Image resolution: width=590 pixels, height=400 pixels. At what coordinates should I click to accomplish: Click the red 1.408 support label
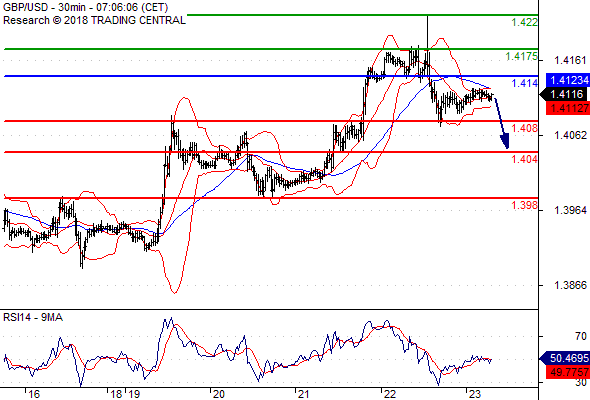click(525, 128)
